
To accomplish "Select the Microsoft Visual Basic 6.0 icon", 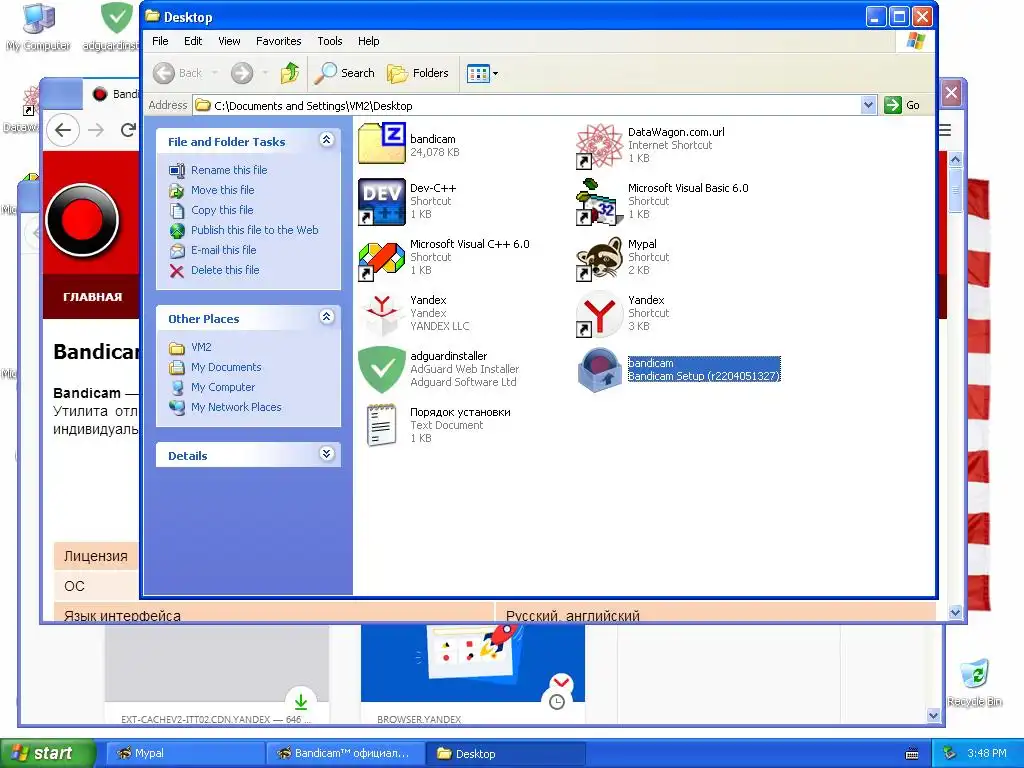I will 600,202.
